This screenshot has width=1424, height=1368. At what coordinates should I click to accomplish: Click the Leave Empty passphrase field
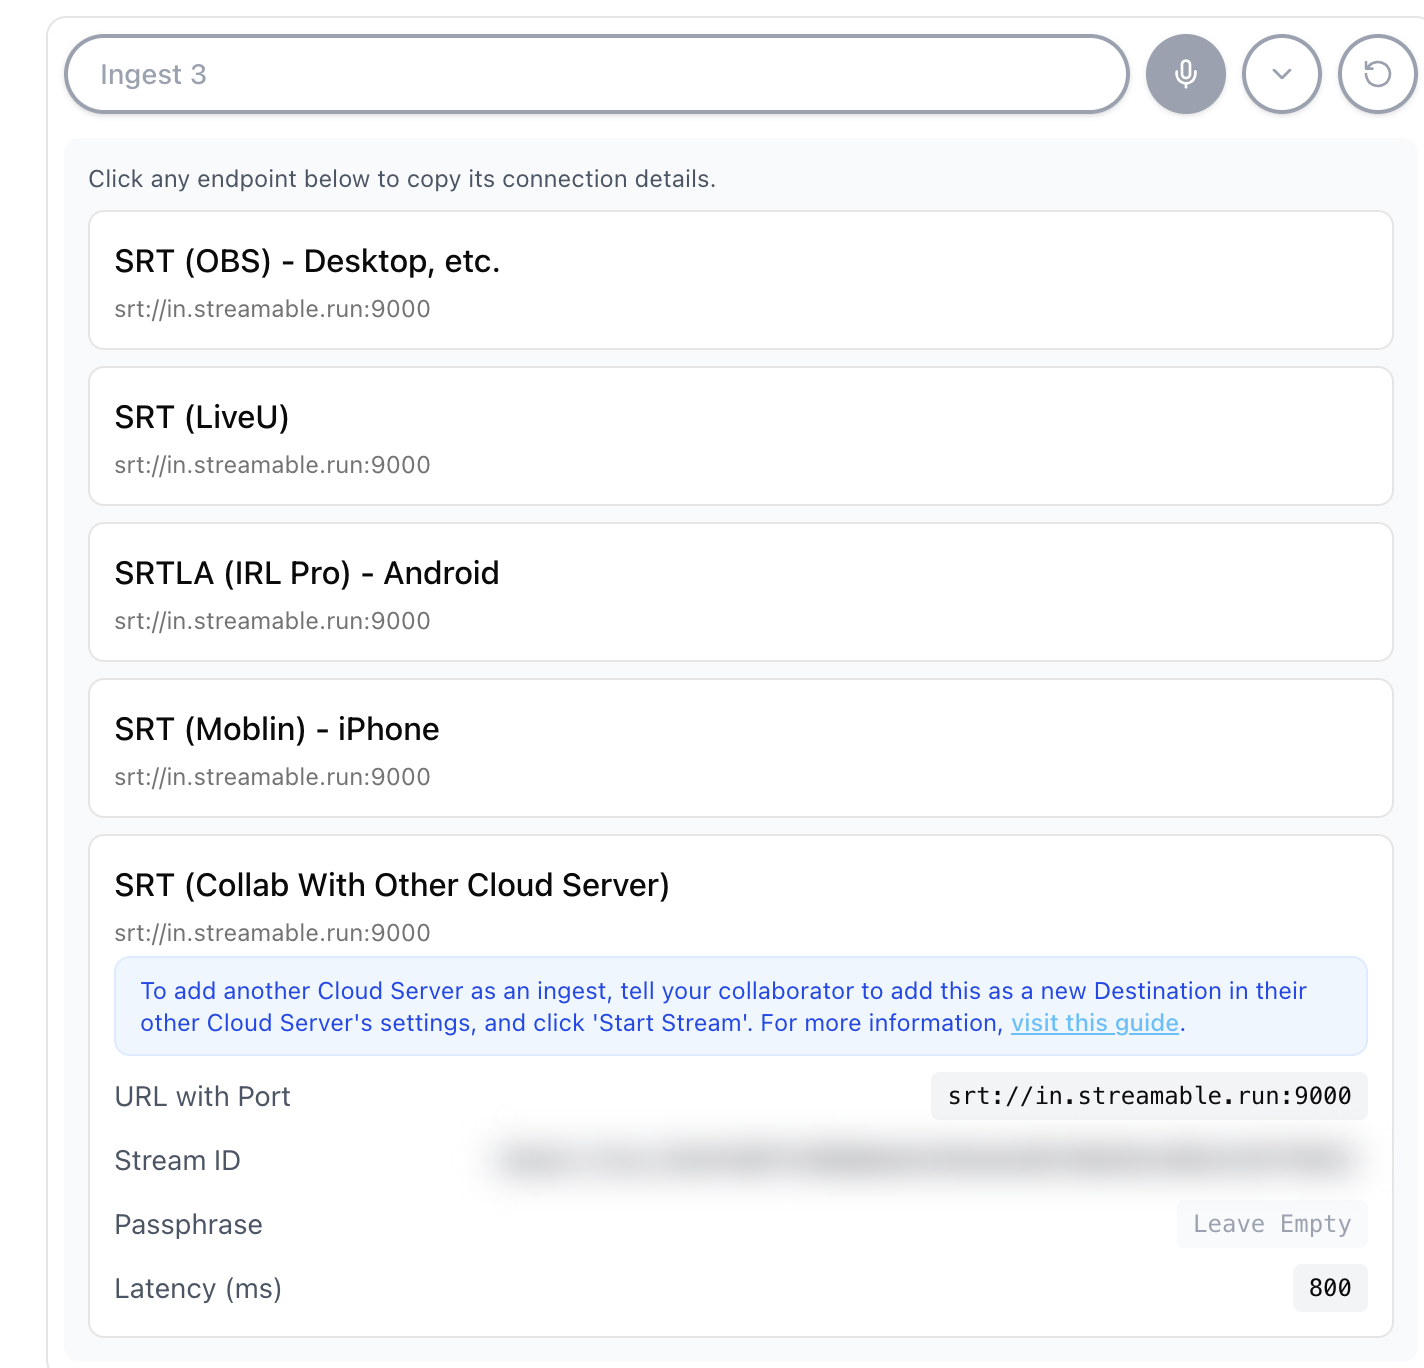click(1271, 1224)
